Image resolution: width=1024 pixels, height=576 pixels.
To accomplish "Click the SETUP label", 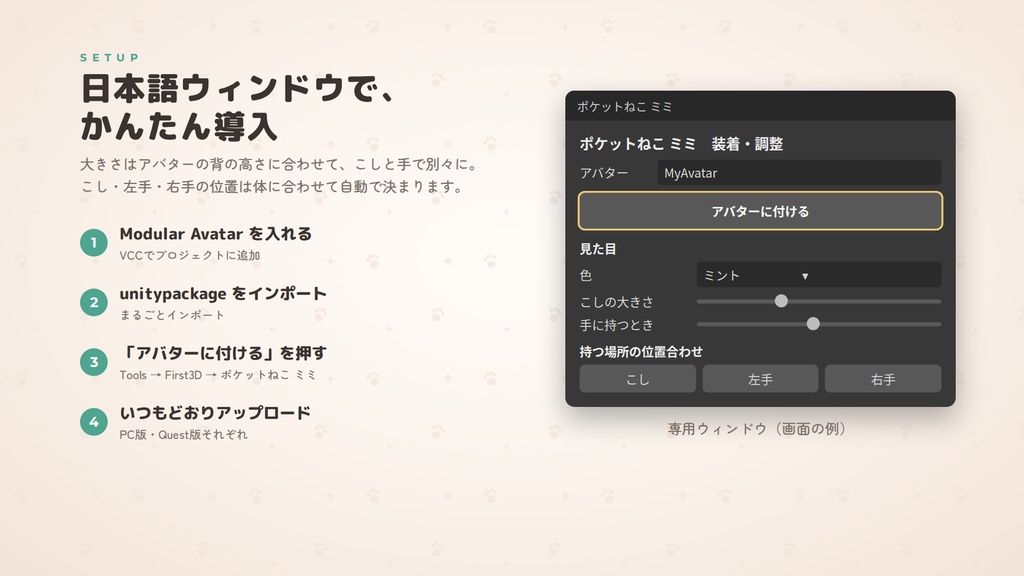I will [x=110, y=57].
